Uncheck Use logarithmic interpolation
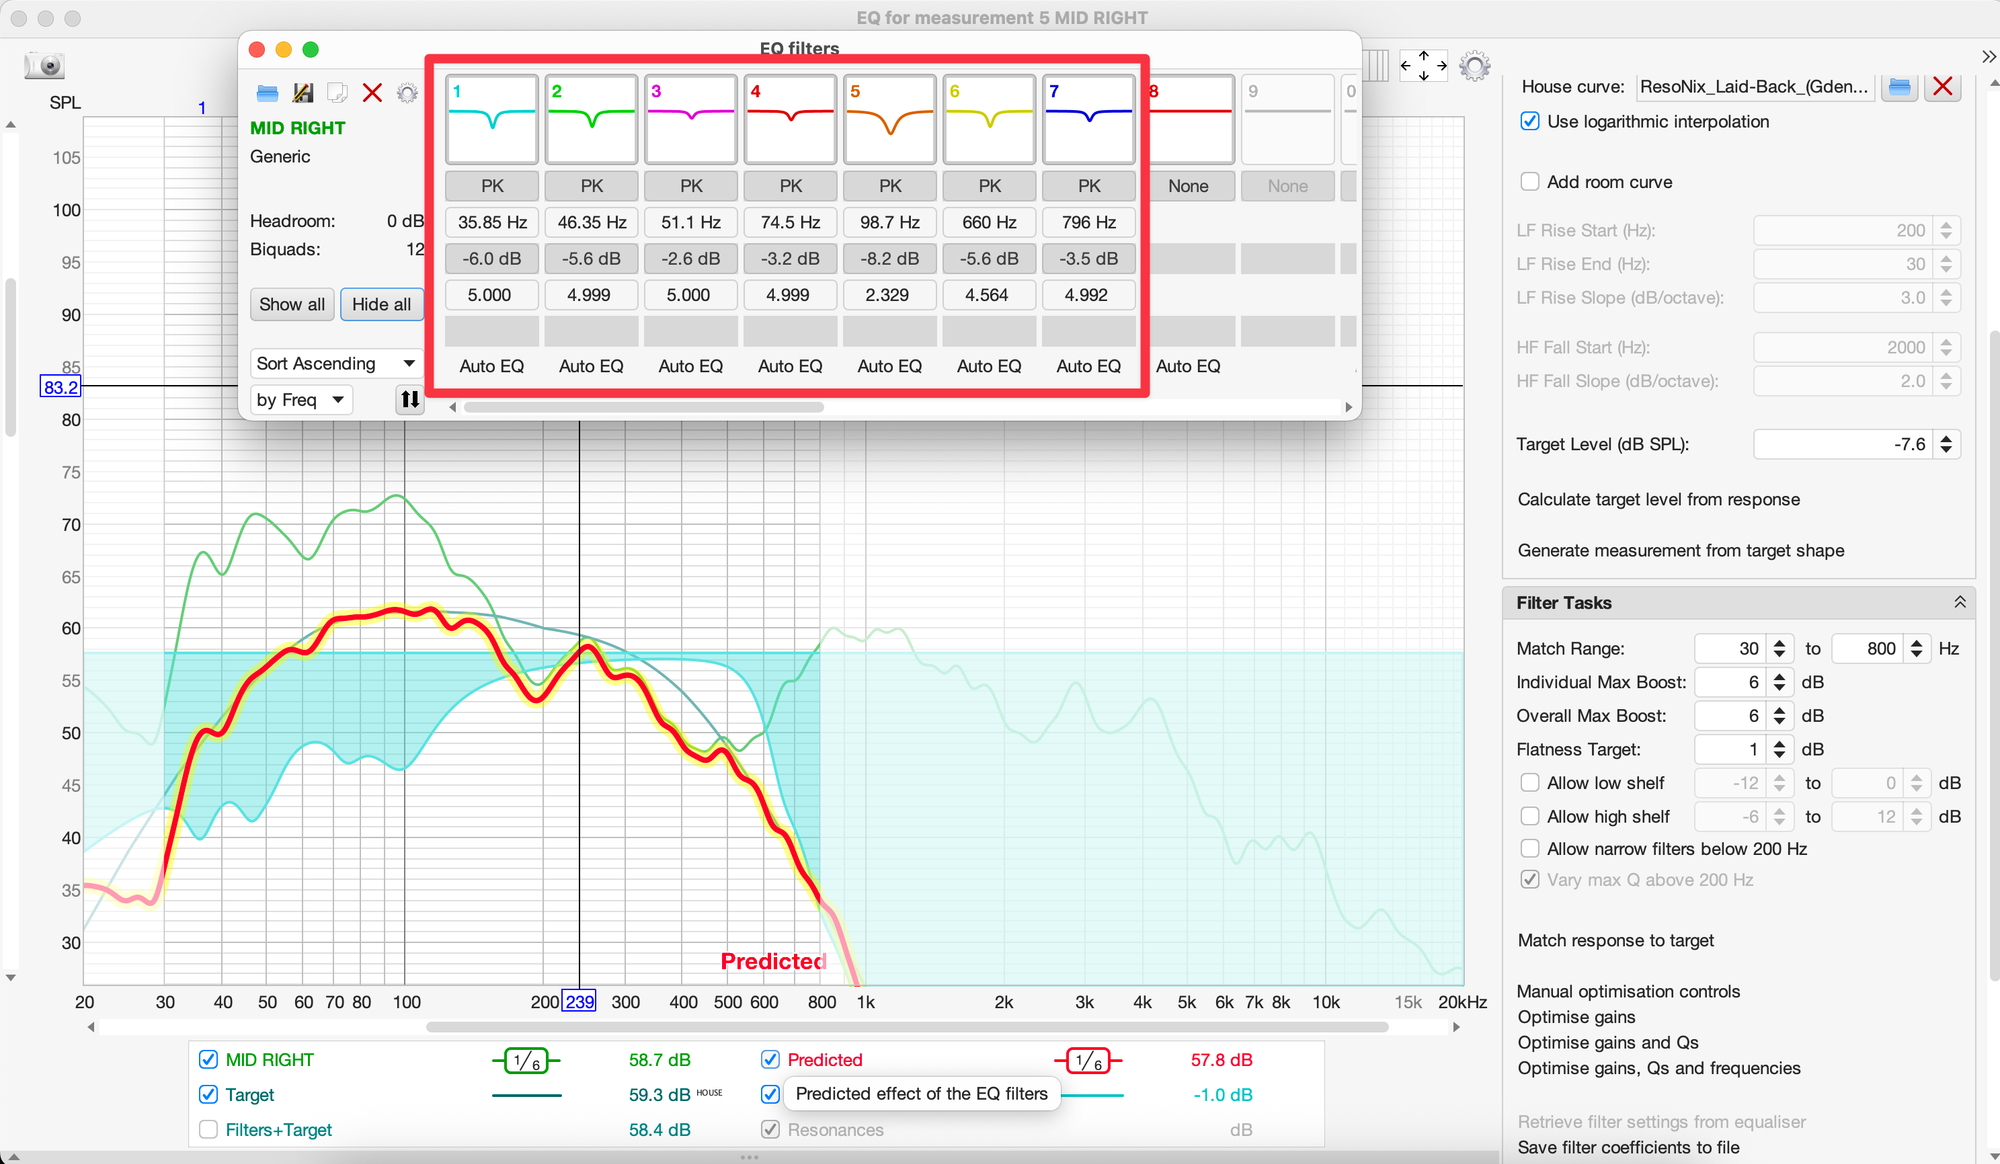2000x1164 pixels. point(1529,121)
